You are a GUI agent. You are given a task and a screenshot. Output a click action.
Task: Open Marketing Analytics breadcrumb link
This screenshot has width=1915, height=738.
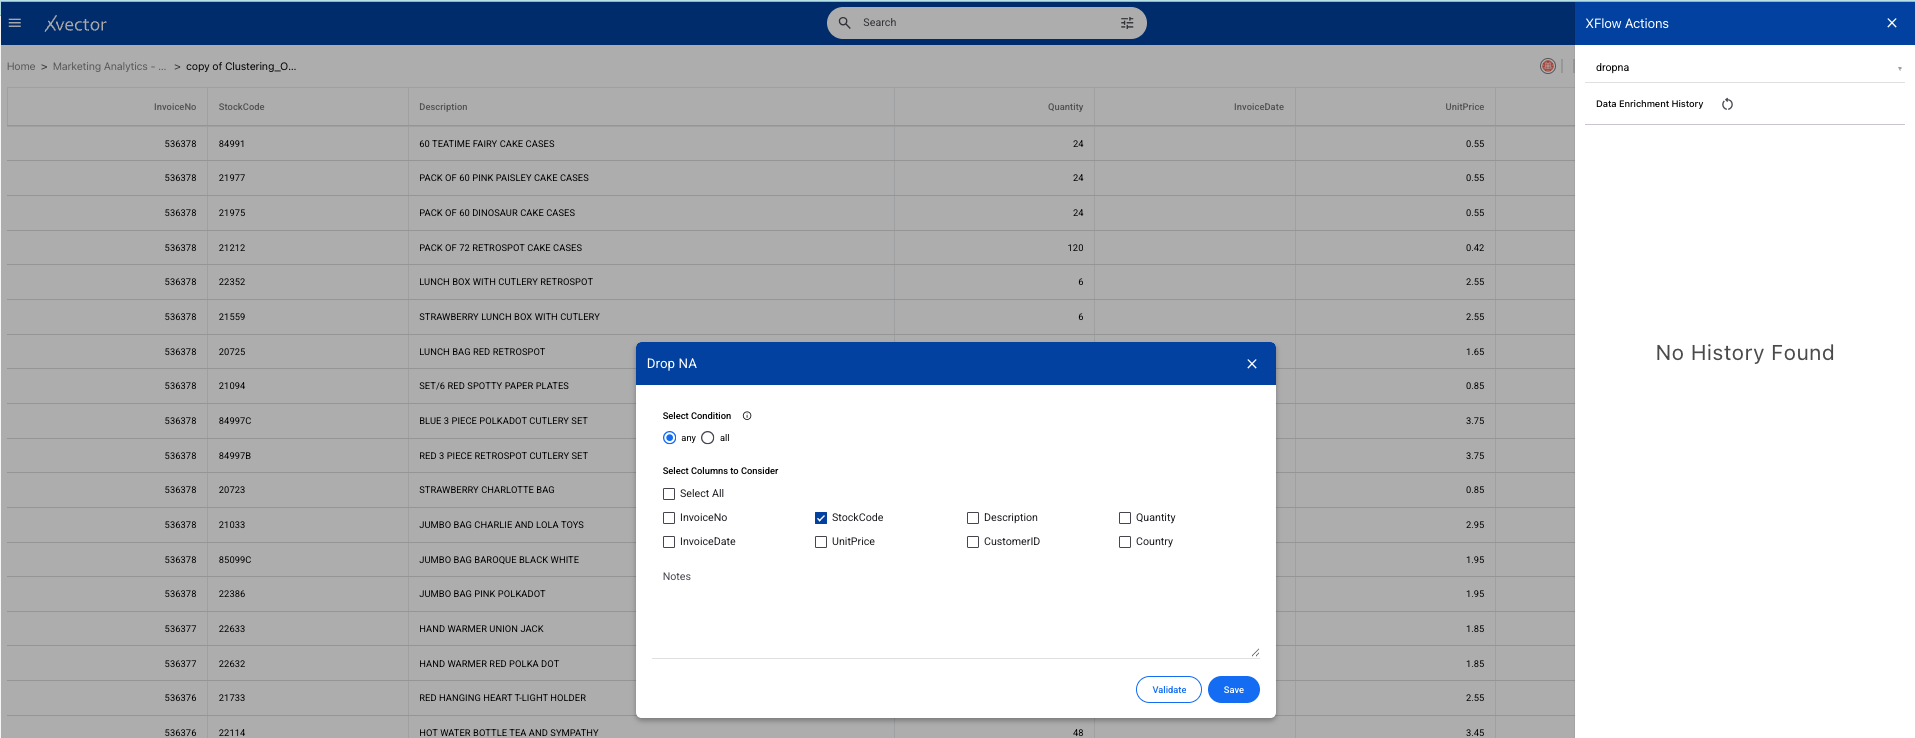tap(109, 67)
